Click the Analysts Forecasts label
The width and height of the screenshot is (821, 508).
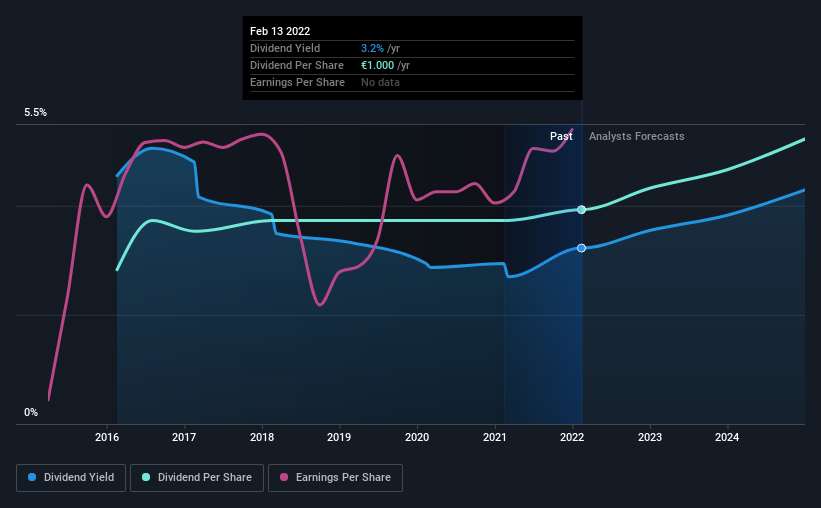(x=636, y=136)
